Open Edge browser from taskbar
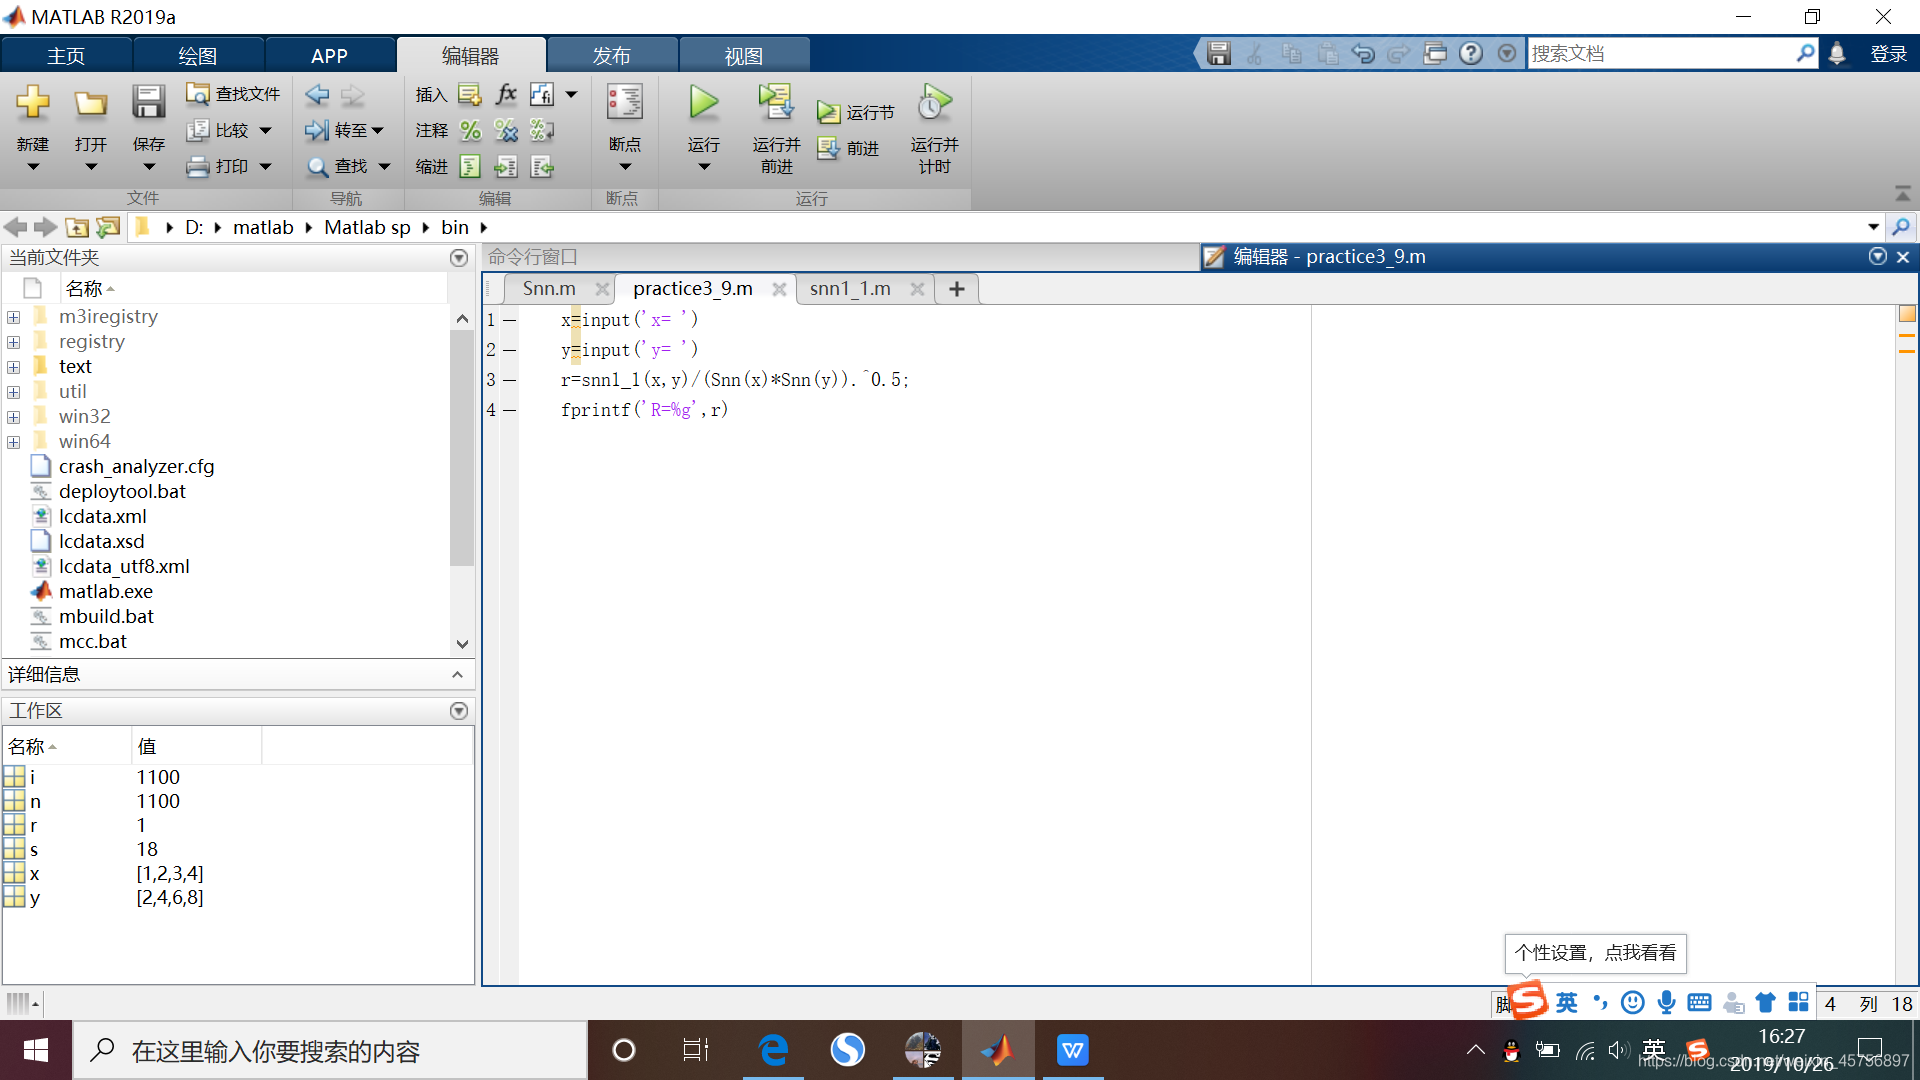This screenshot has width=1920, height=1080. tap(773, 1050)
